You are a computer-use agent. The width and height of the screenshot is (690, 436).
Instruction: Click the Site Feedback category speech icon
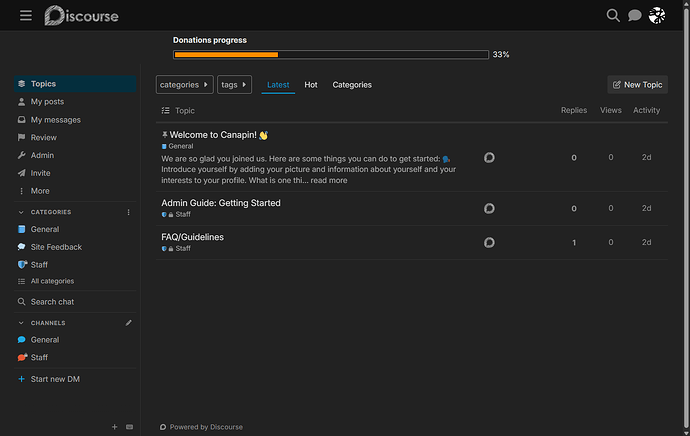pos(22,247)
